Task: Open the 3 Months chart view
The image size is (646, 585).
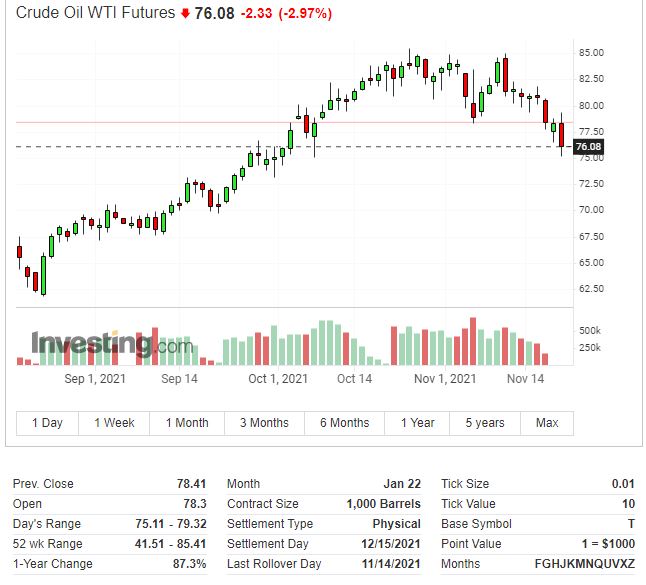Action: (x=264, y=423)
